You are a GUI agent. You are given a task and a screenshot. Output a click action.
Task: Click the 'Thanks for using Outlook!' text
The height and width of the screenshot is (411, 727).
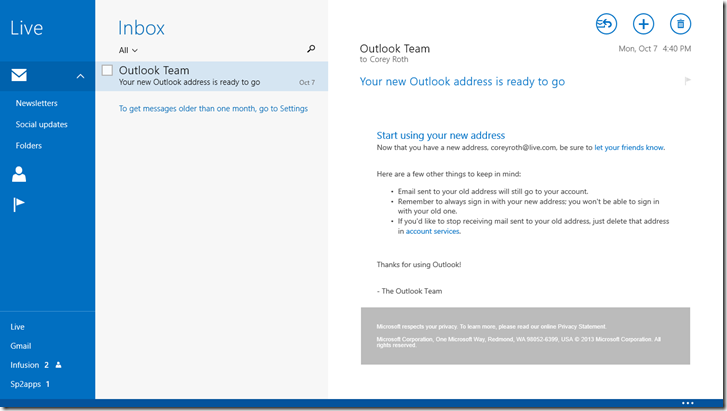pyautogui.click(x=419, y=264)
